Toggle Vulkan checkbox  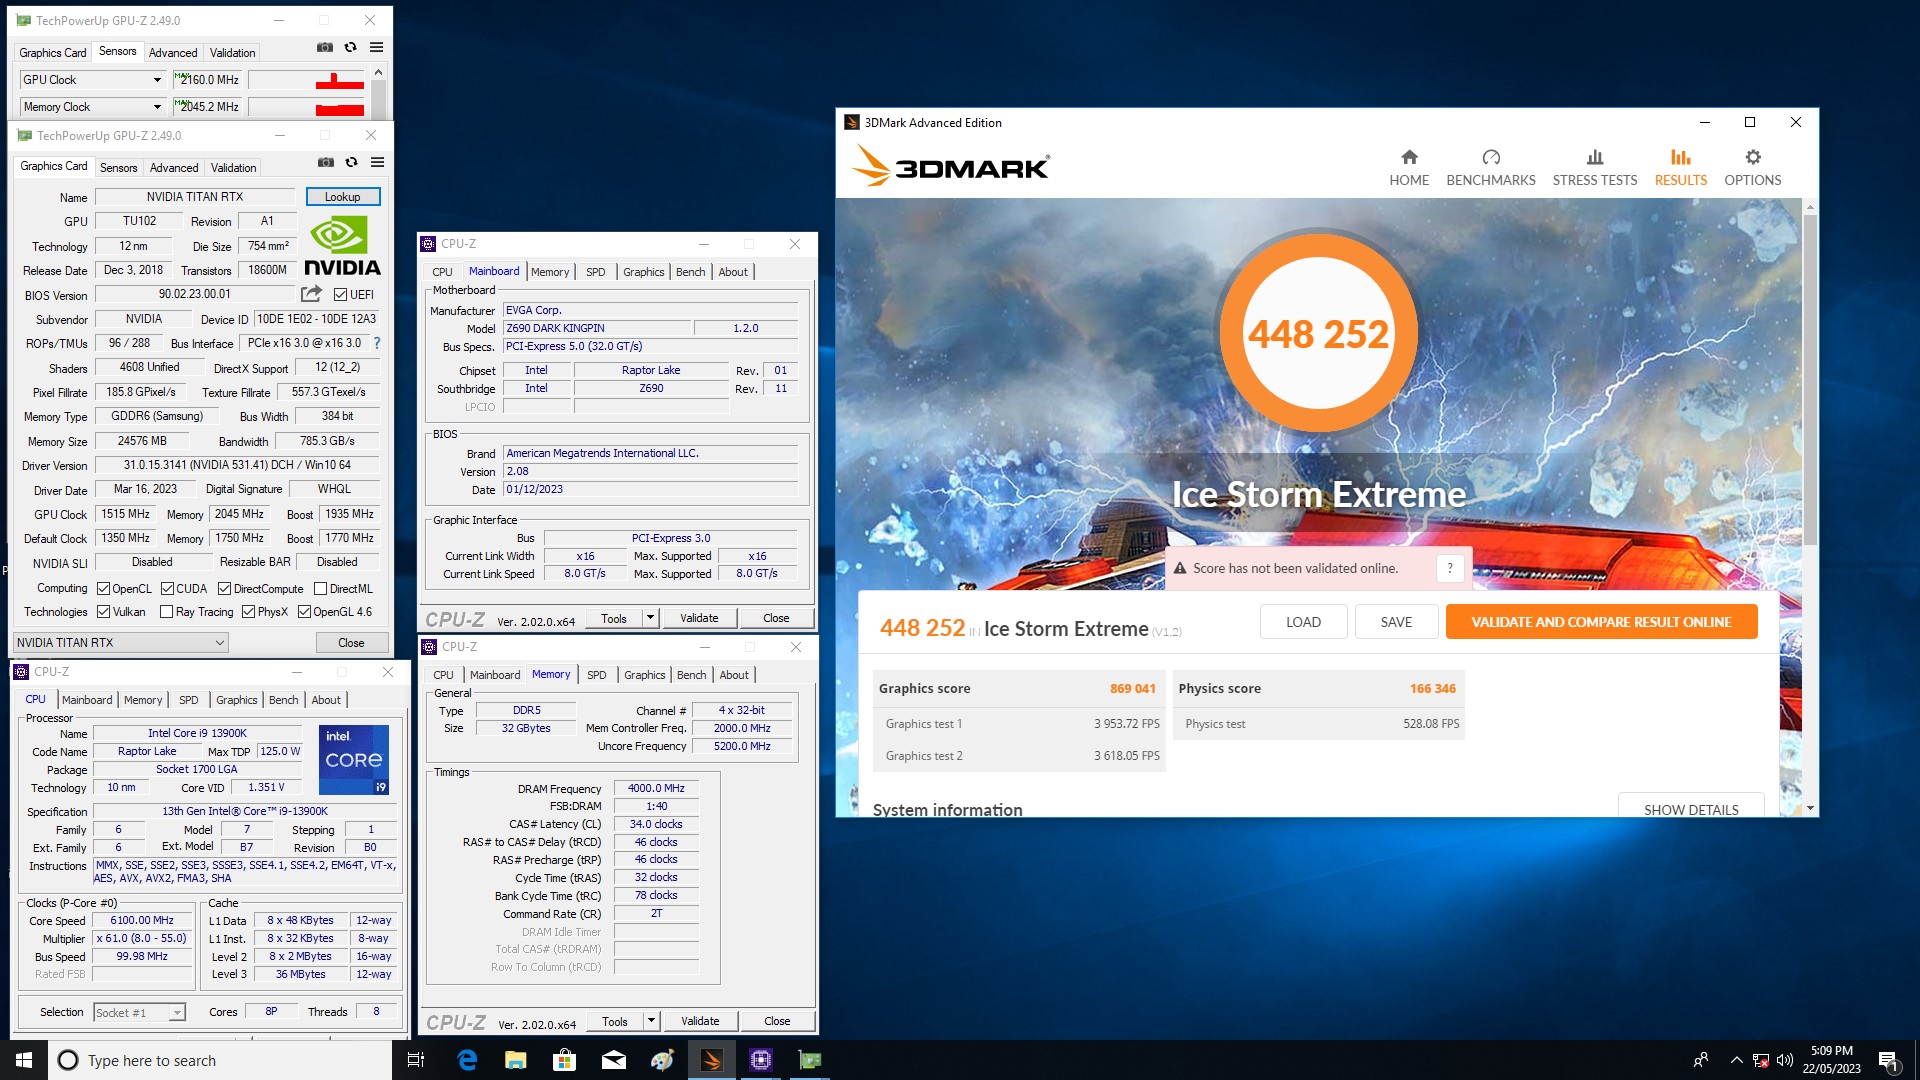pyautogui.click(x=103, y=612)
